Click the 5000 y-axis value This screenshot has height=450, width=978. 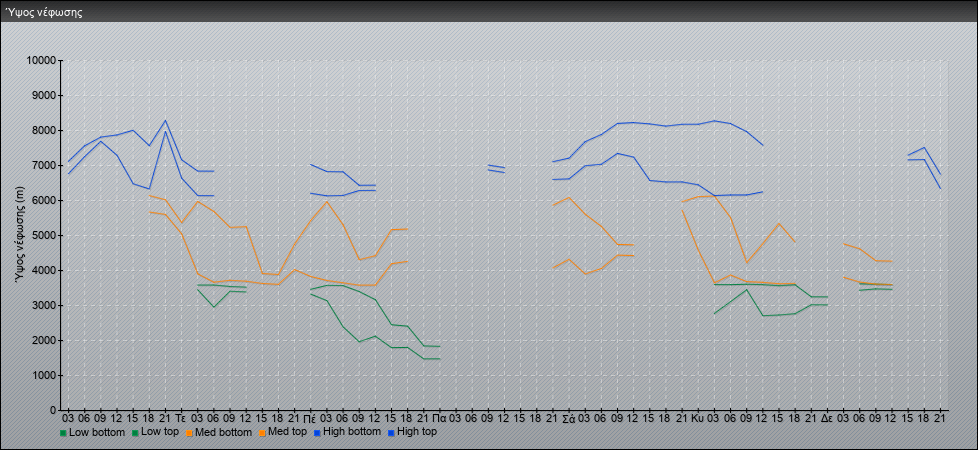point(44,235)
